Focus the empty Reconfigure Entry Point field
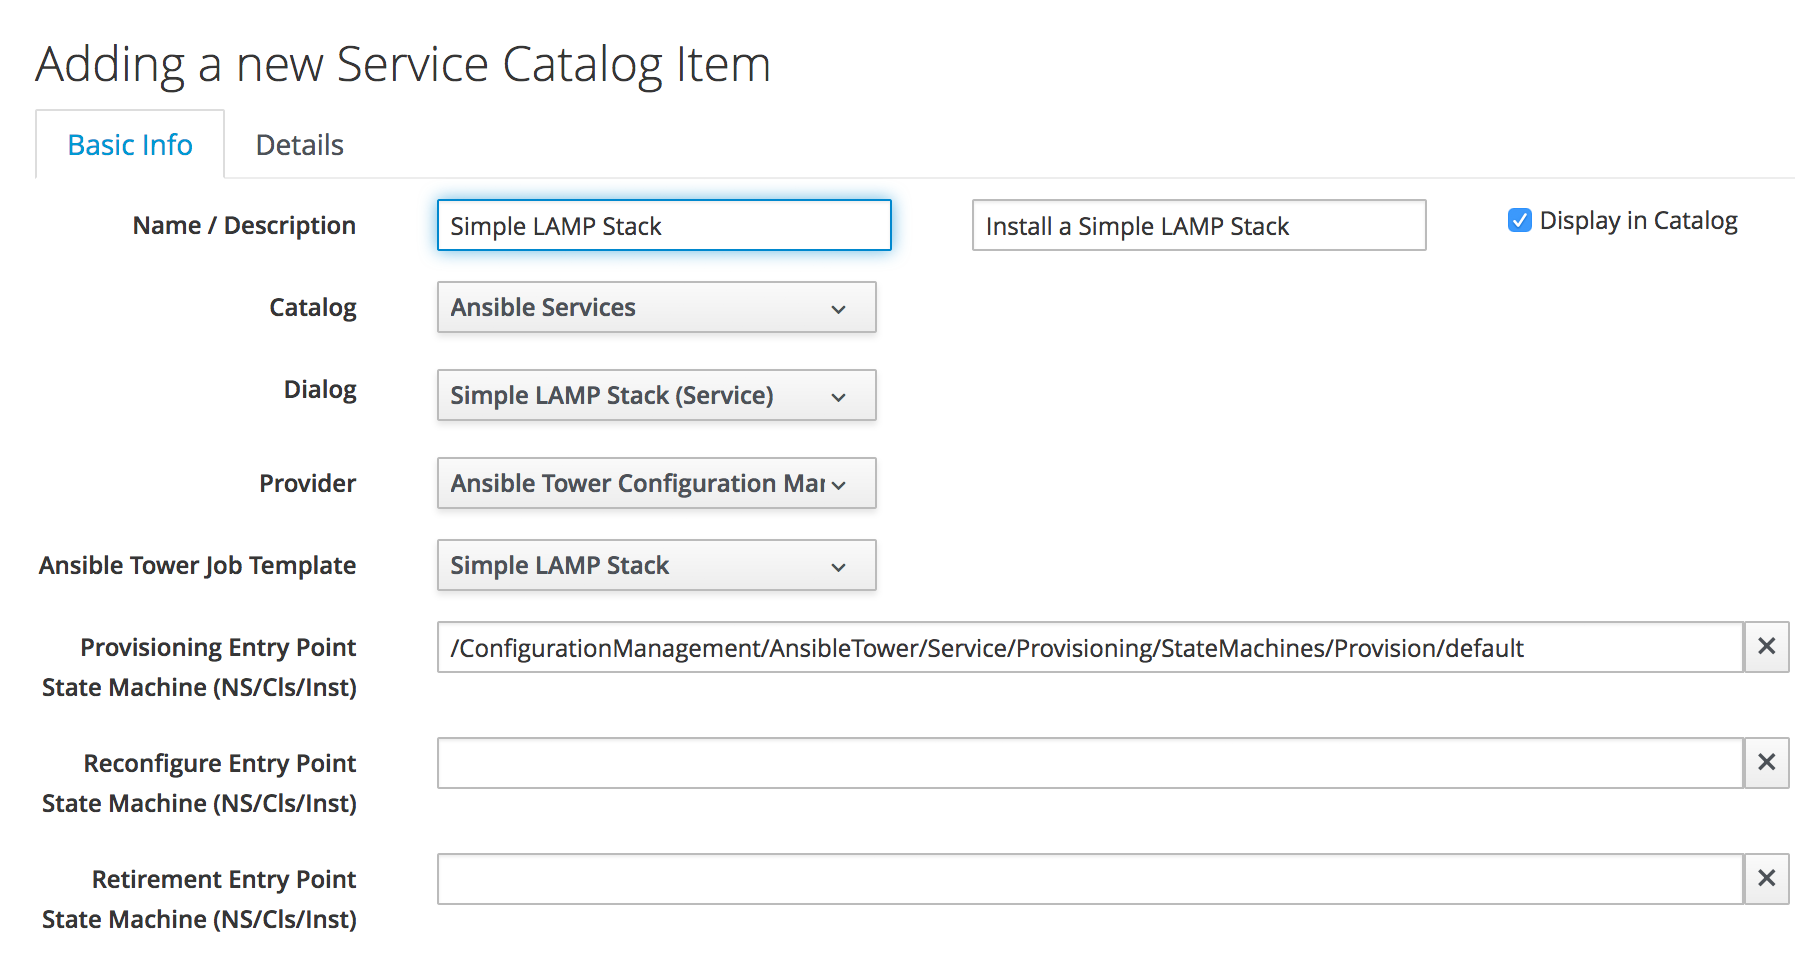1795x978 pixels. point(1089,763)
